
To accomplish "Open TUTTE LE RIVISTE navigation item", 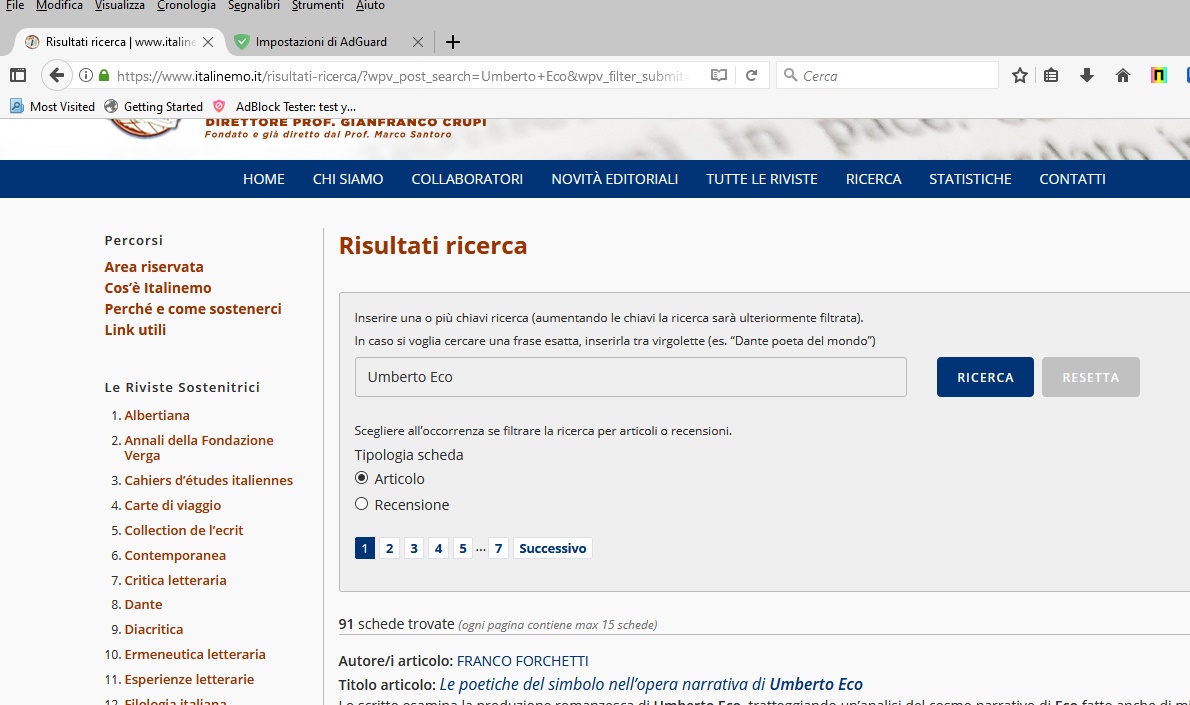I will tap(762, 179).
